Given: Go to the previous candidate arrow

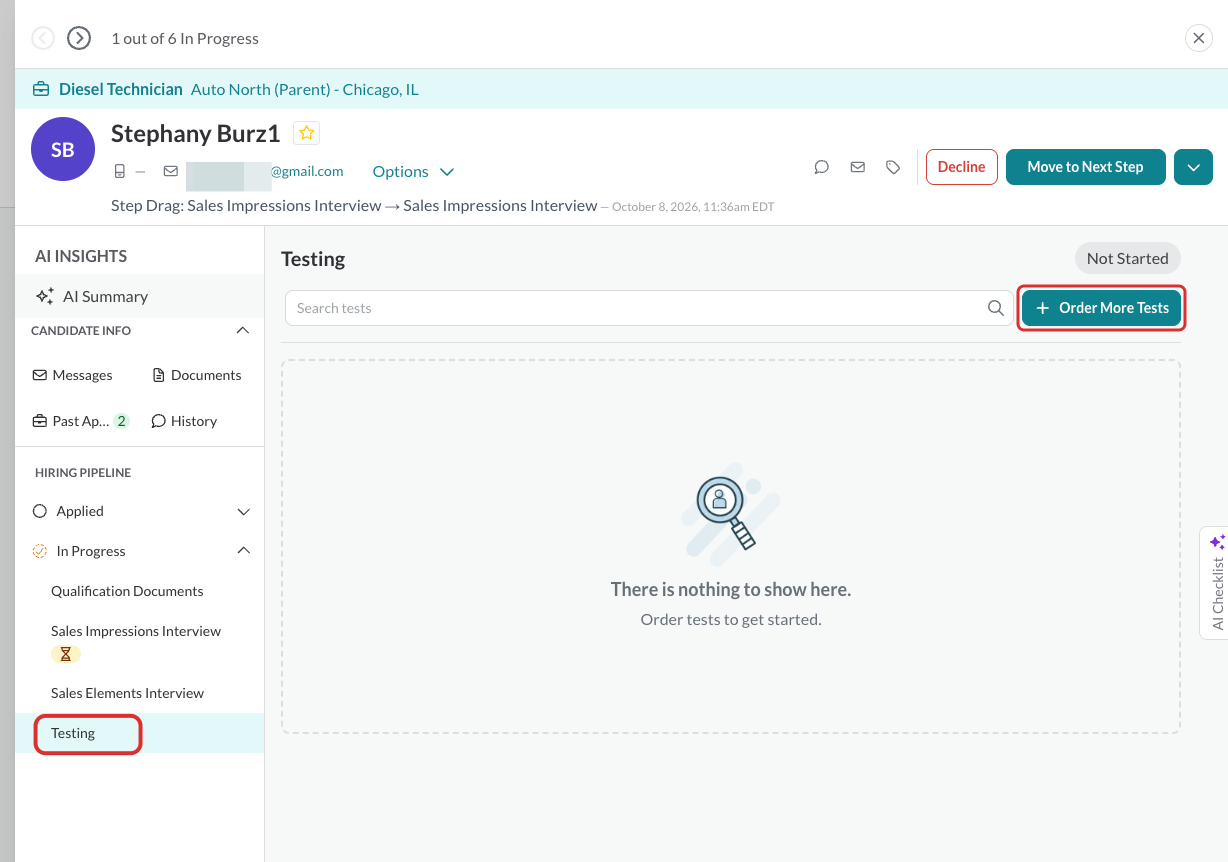Looking at the screenshot, I should point(43,38).
